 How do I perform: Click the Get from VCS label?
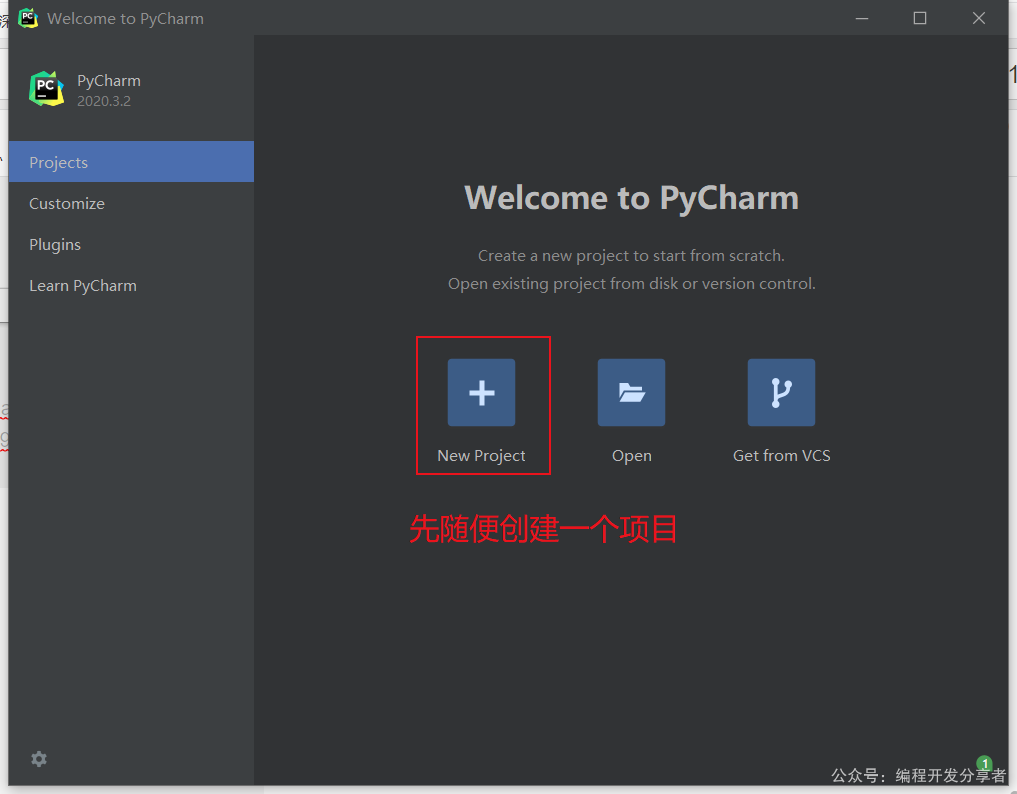pos(782,455)
